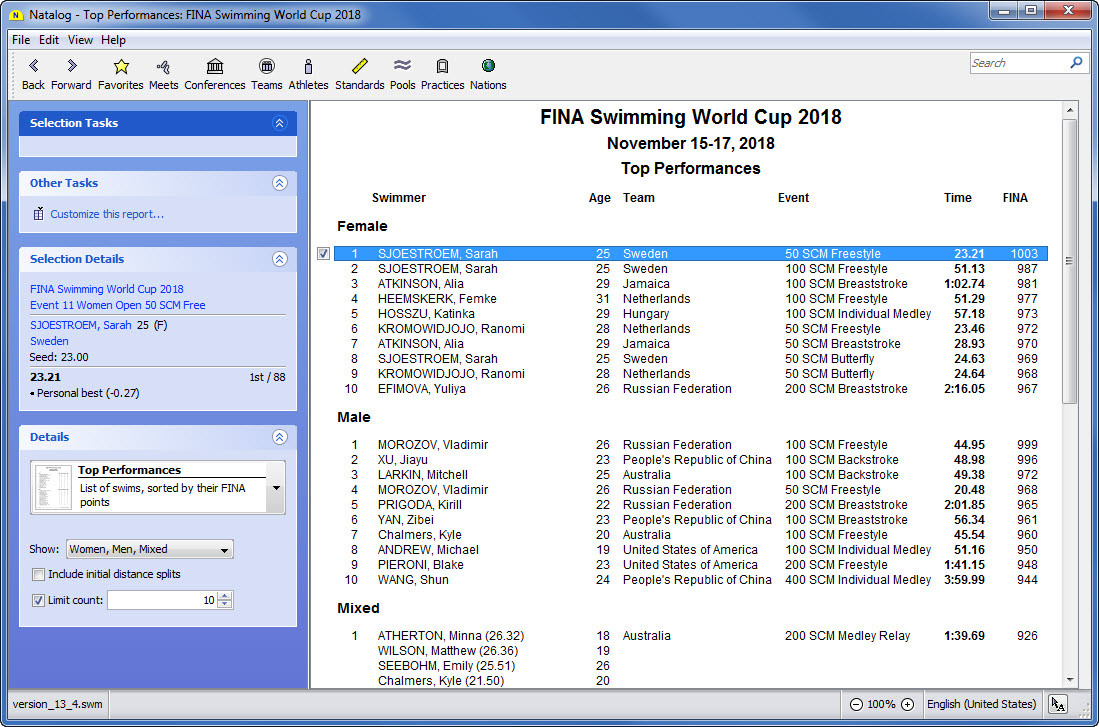This screenshot has width=1099, height=727.
Task: Open the Standards ruler icon
Action: tap(359, 67)
